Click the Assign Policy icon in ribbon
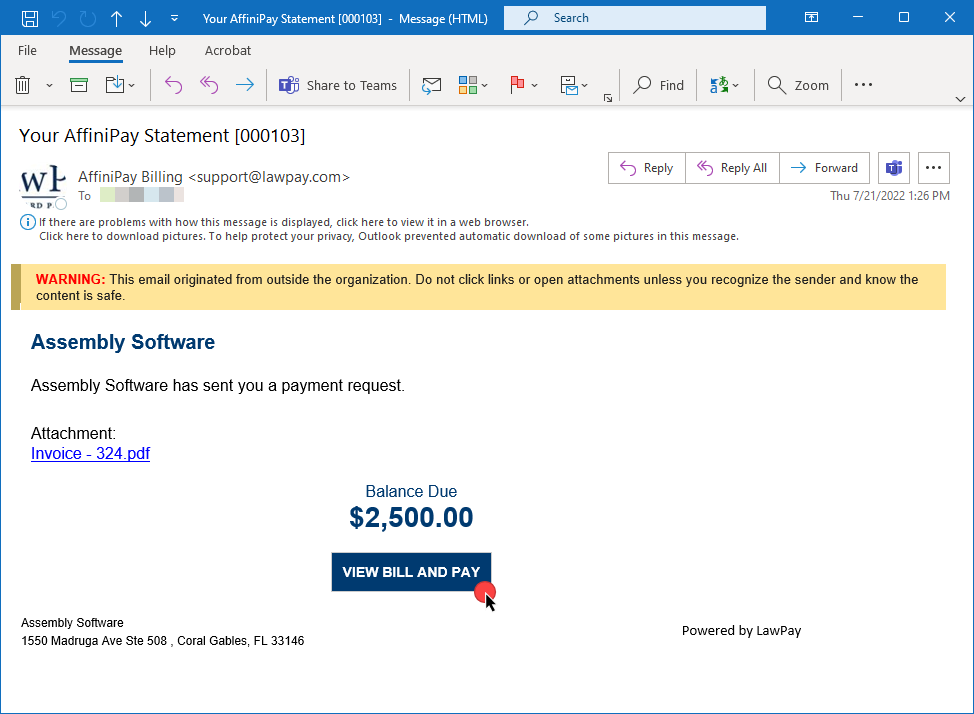Image resolution: width=974 pixels, height=714 pixels. point(568,85)
